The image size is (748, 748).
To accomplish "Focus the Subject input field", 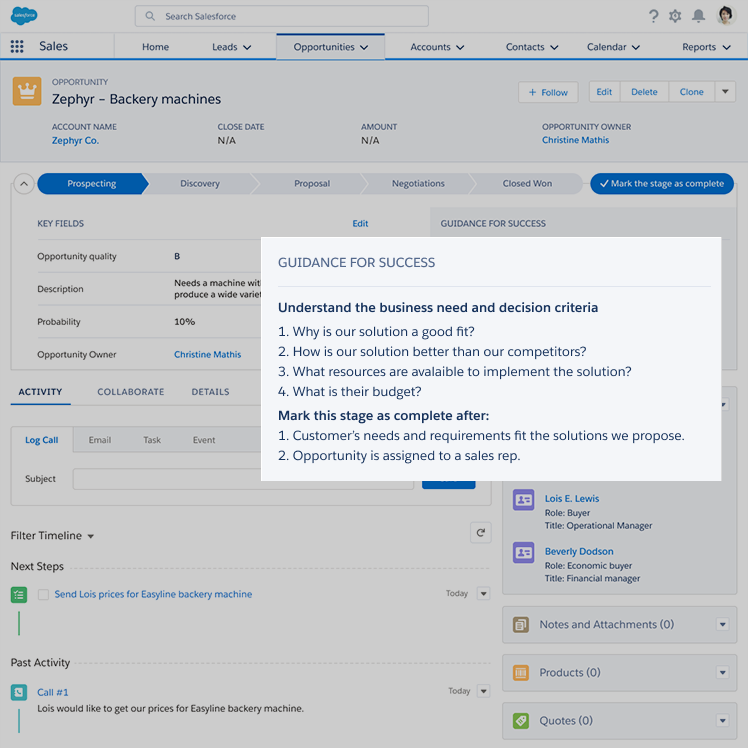I will coord(243,479).
